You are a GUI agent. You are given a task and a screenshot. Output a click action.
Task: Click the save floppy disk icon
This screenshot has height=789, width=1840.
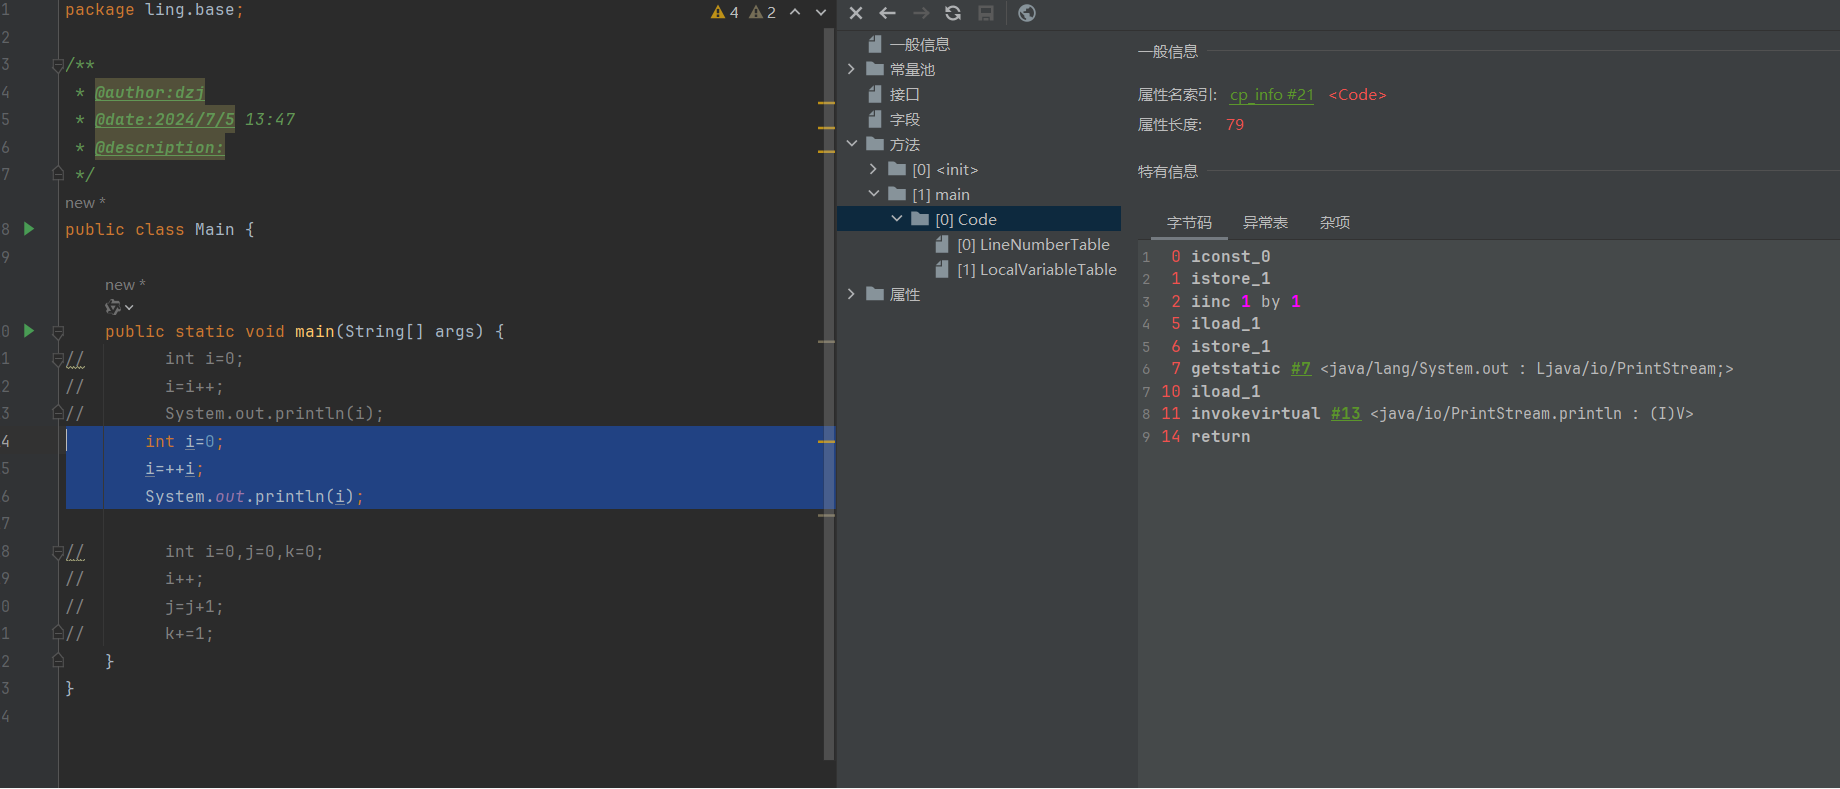[986, 13]
